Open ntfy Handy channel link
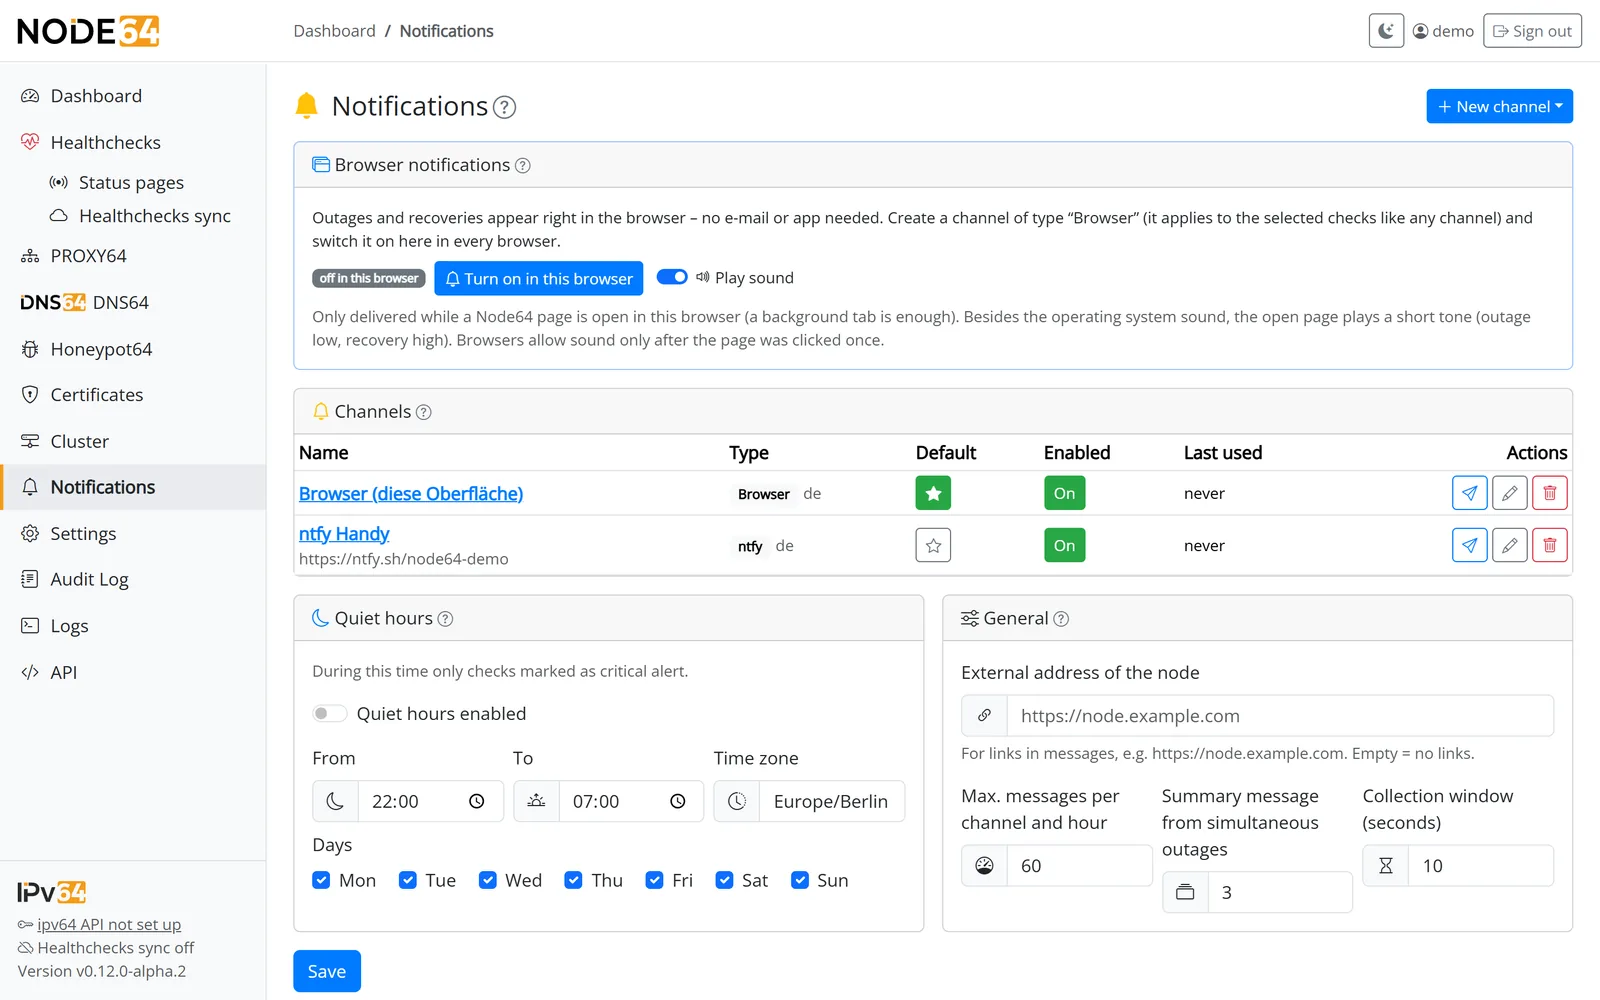The image size is (1600, 1000). [x=344, y=533]
